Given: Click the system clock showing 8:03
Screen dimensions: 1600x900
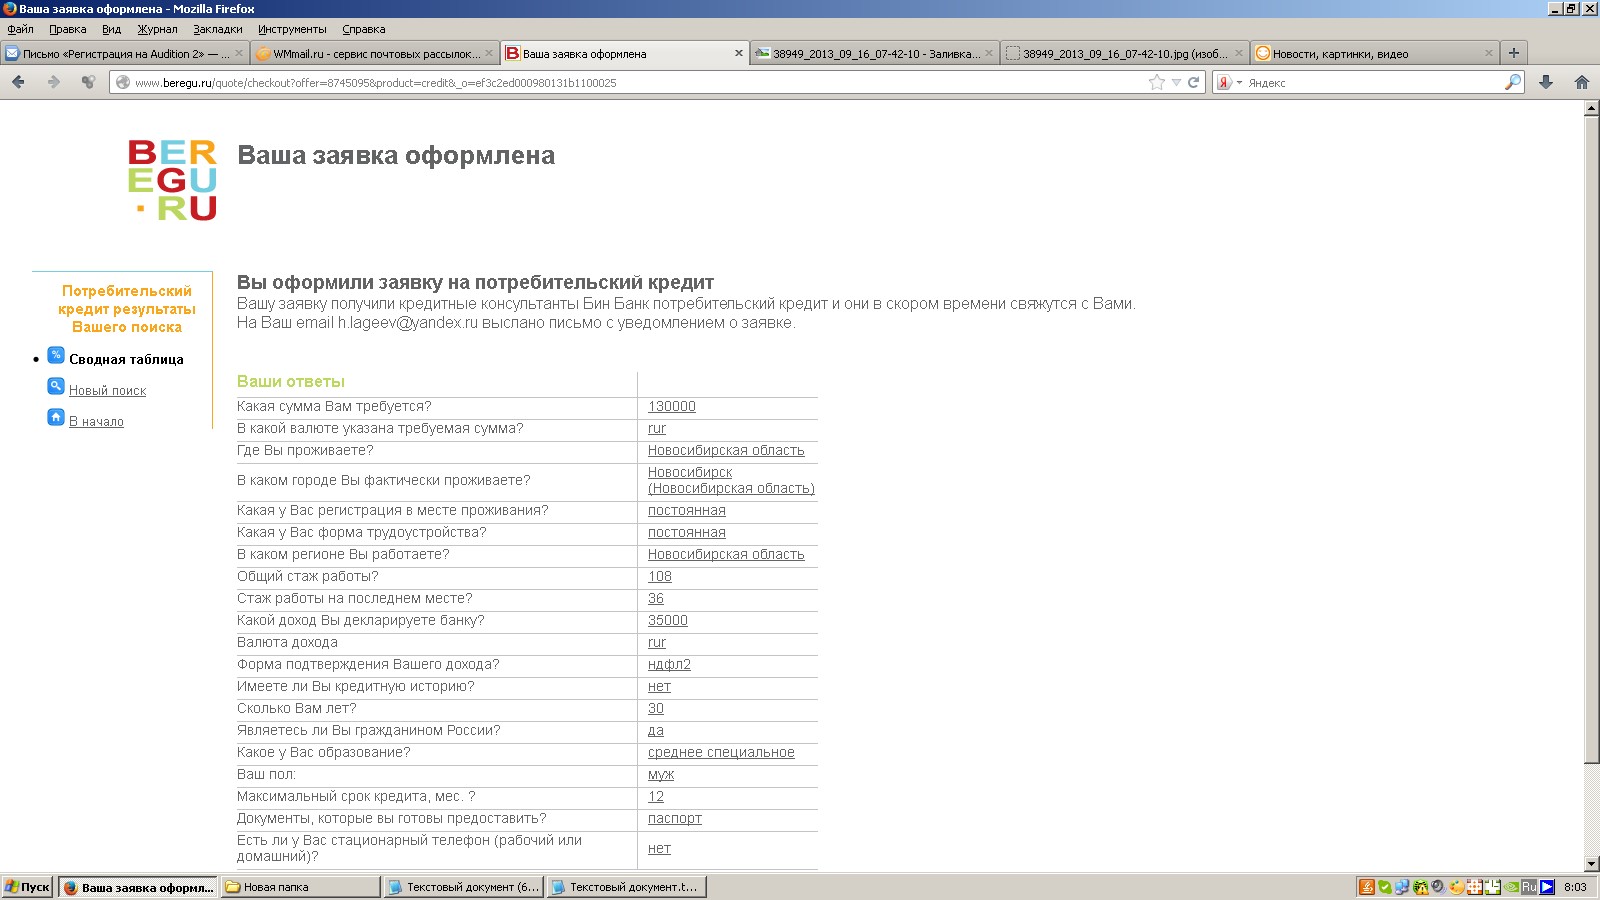Looking at the screenshot, I should 1575,887.
